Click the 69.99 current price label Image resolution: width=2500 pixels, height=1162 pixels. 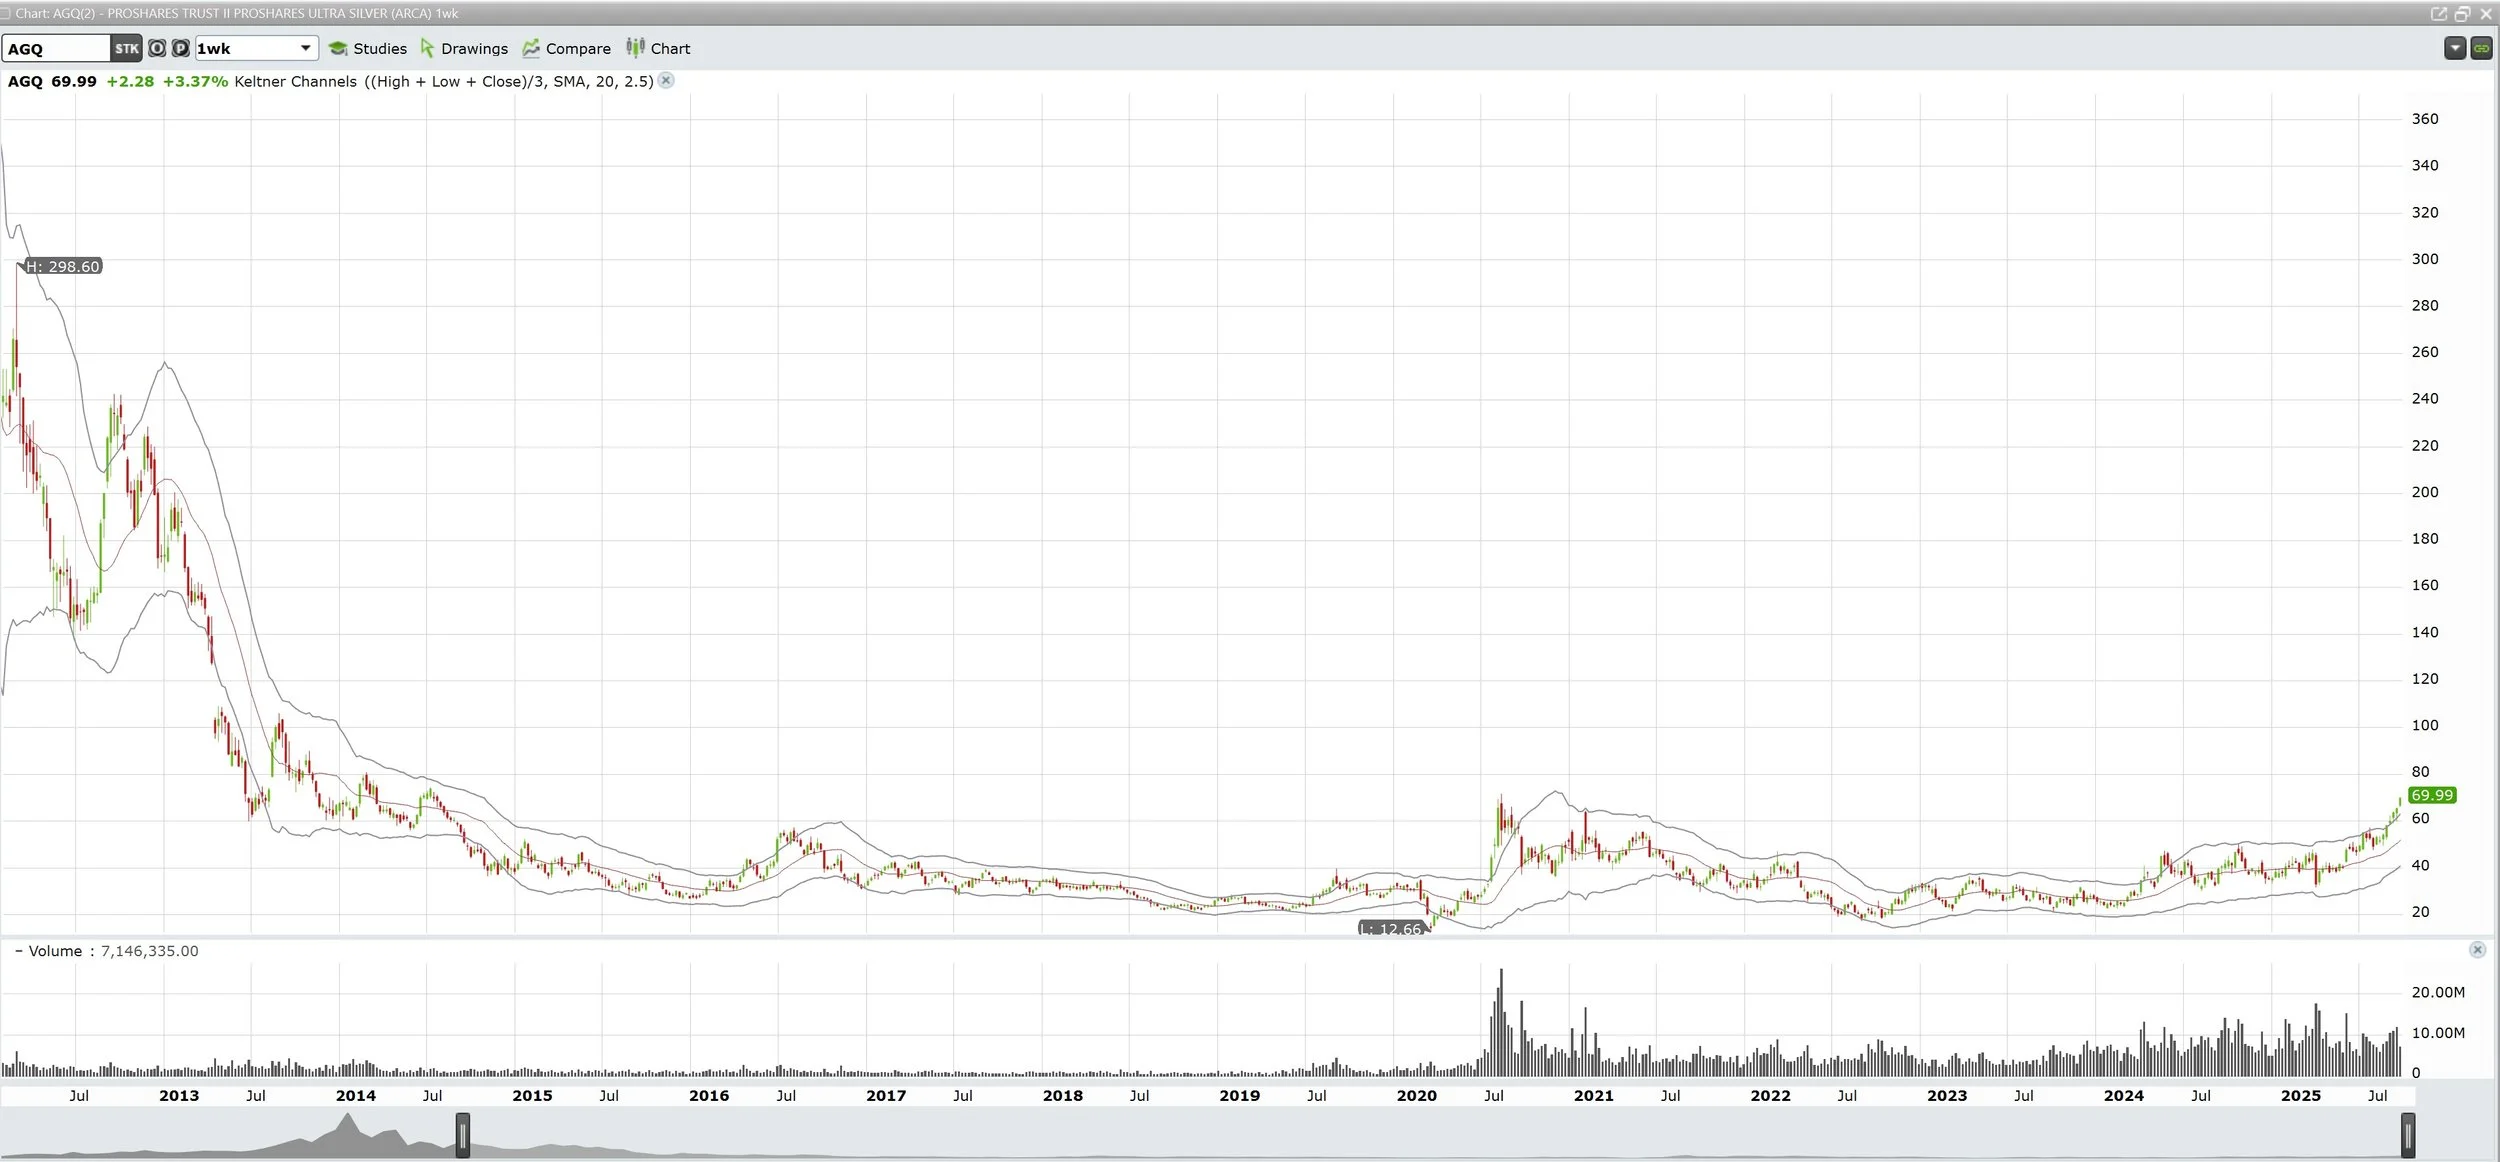tap(2431, 795)
